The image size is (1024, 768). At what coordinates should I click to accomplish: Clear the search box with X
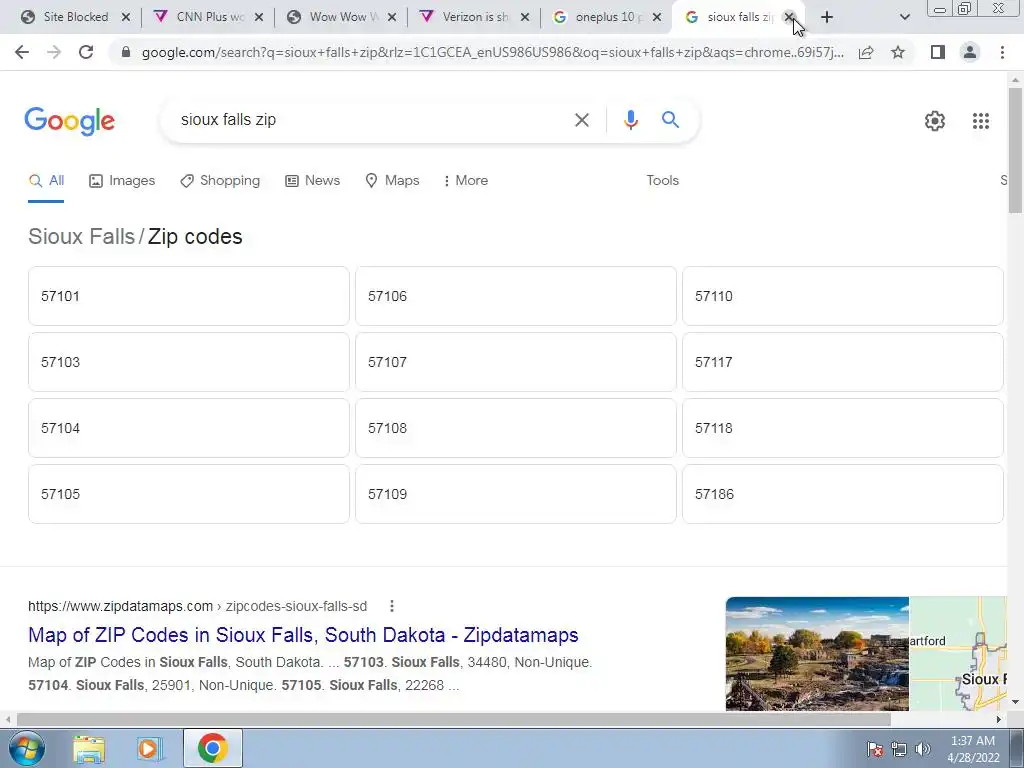[x=581, y=120]
